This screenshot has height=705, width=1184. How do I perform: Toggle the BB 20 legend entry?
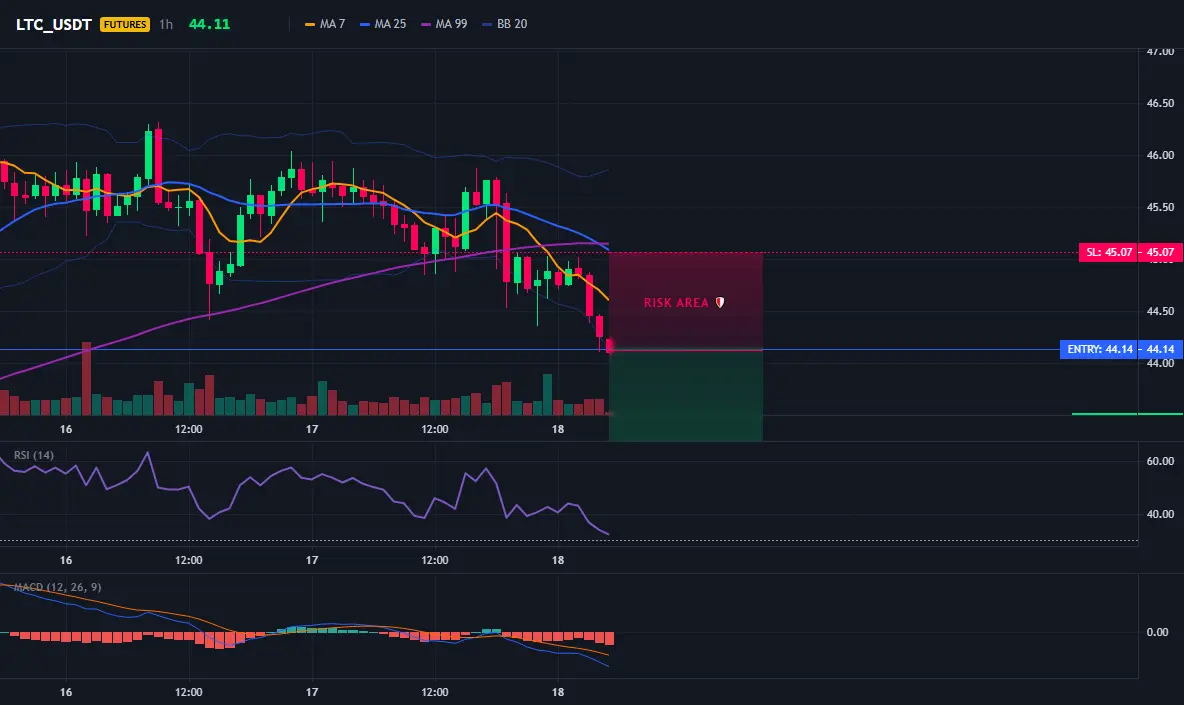504,24
